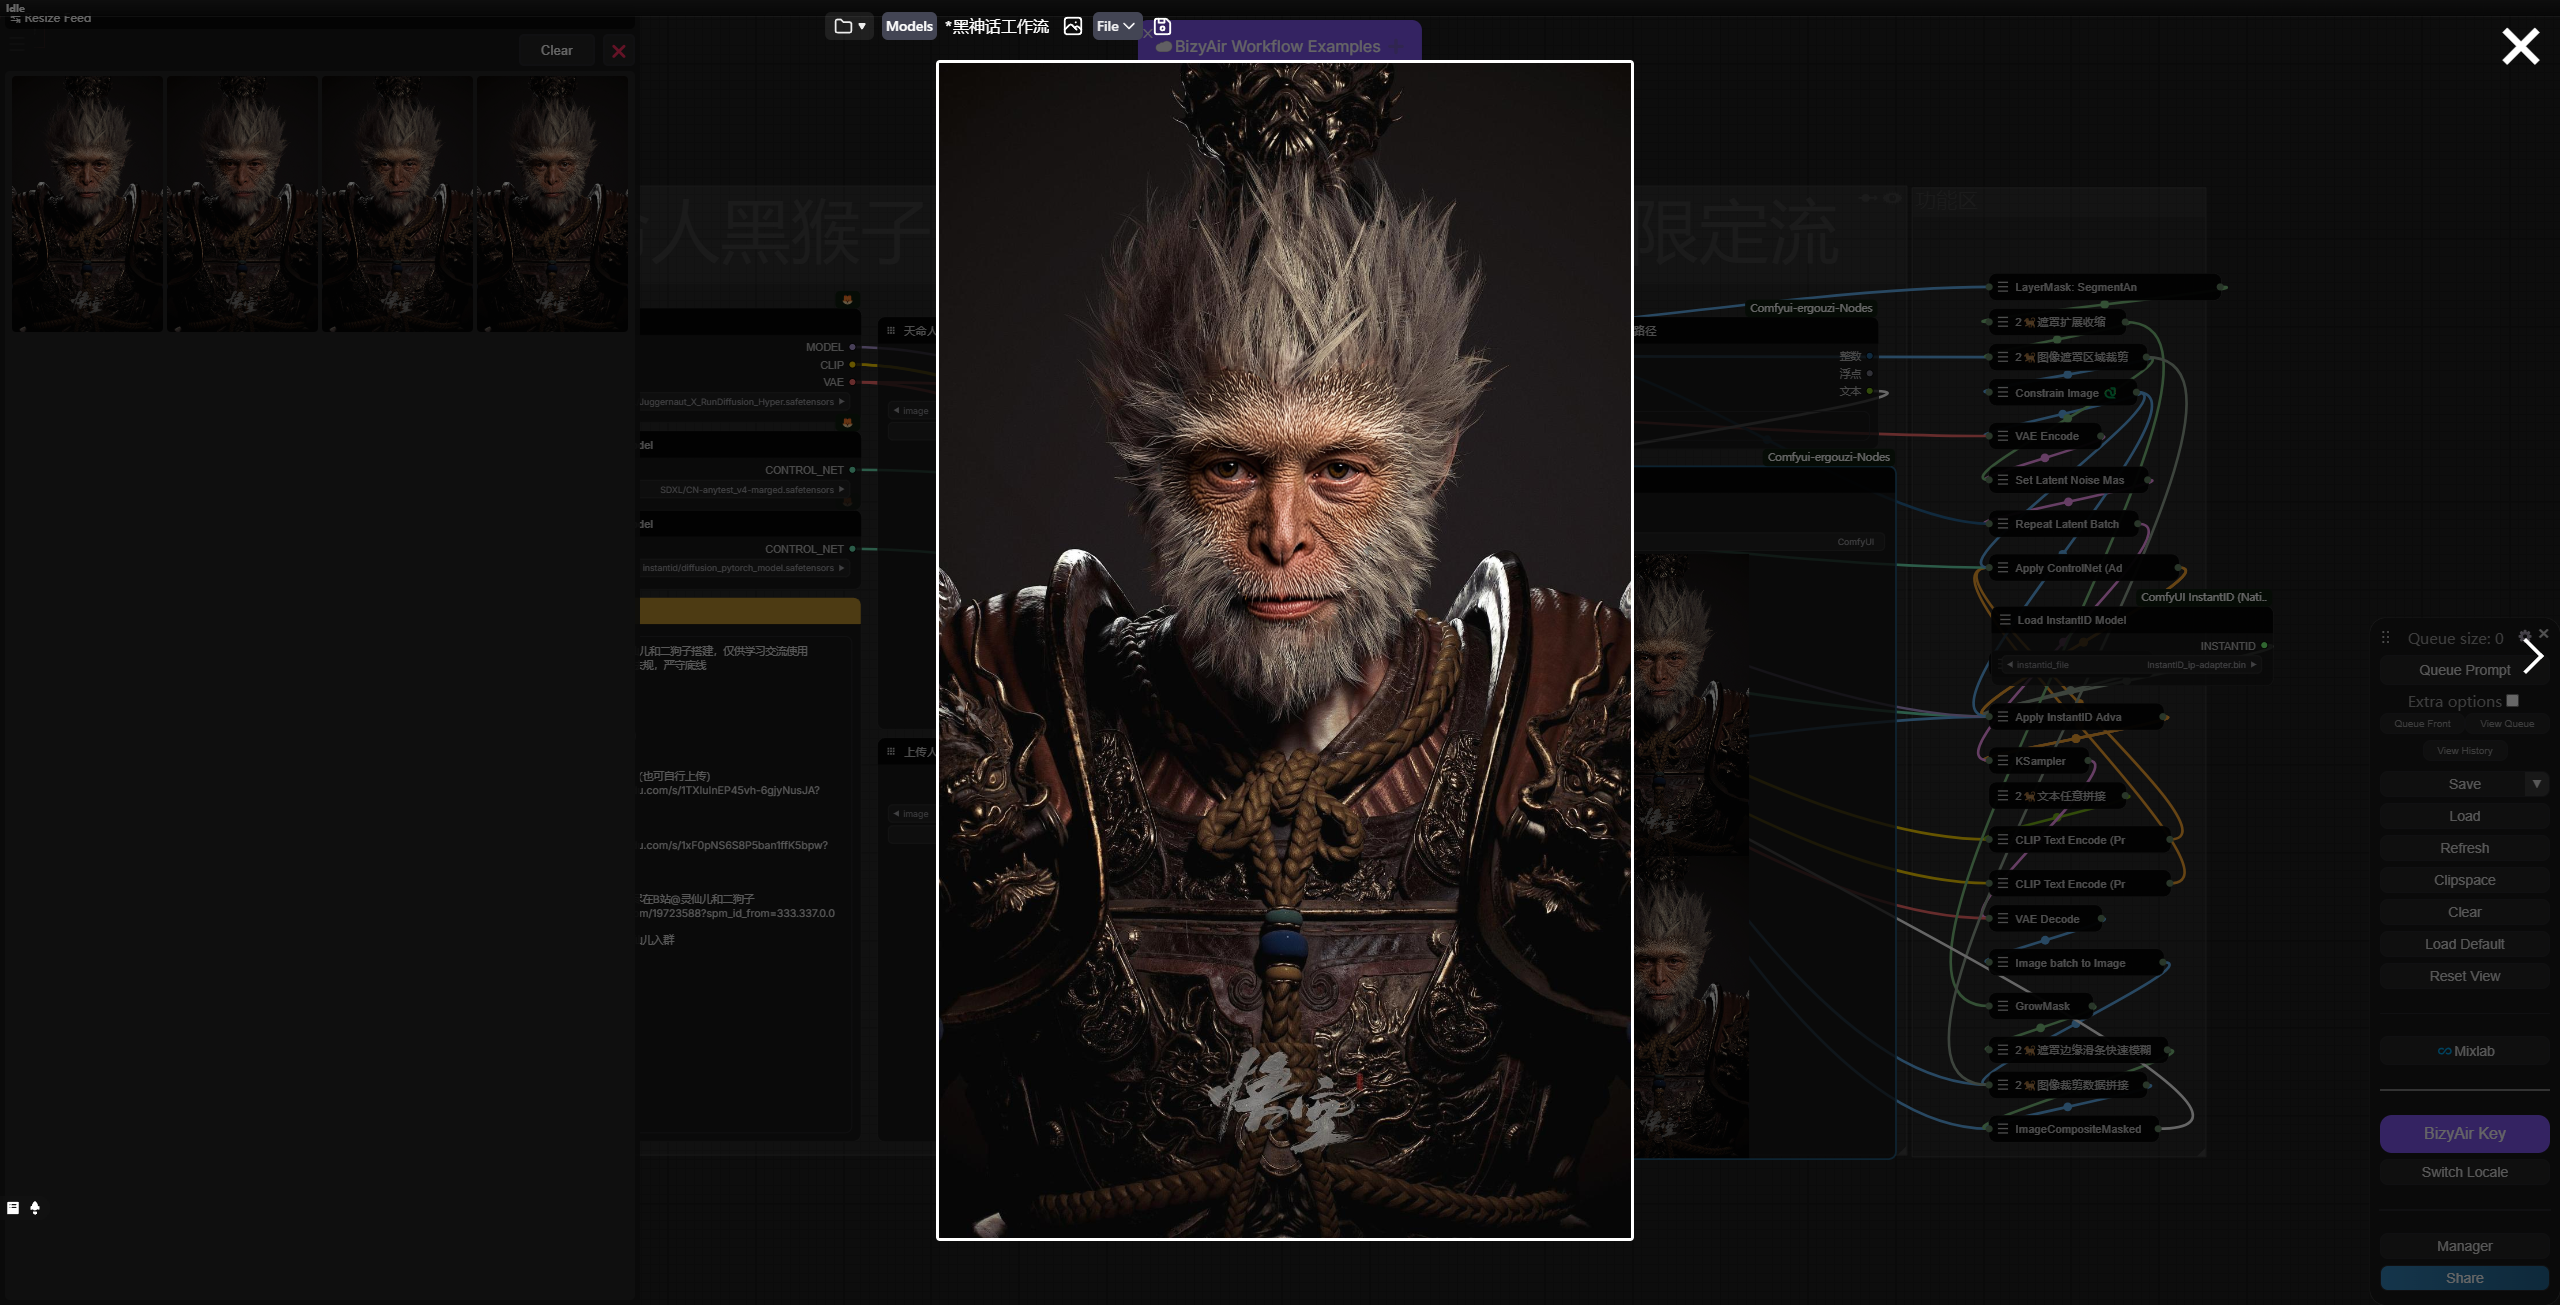
Task: Click the VAE Decode node menu icon
Action: 2003,919
